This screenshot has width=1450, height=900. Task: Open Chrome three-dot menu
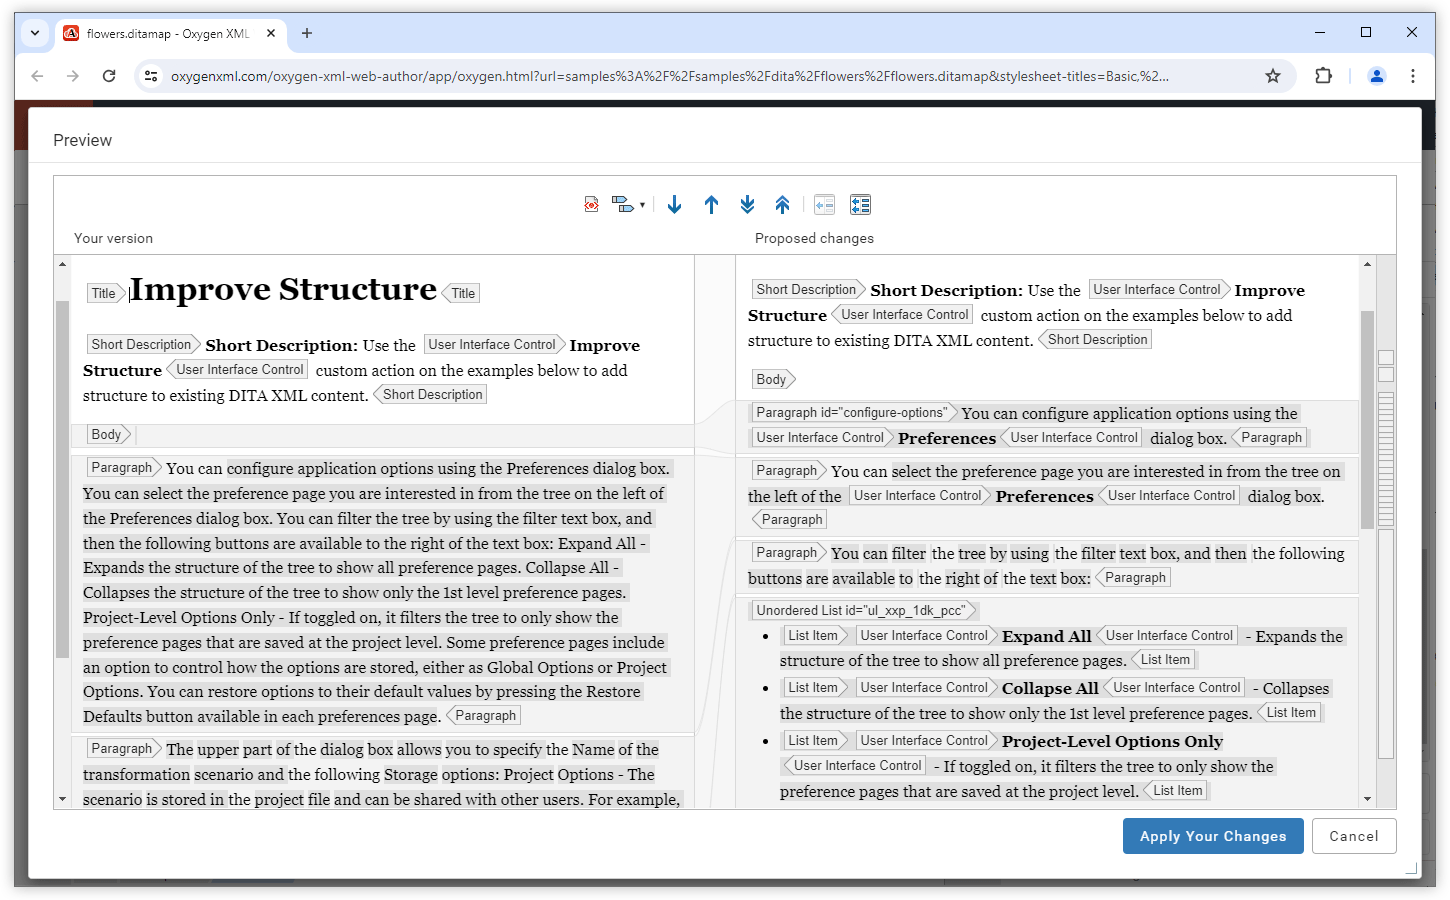(1413, 76)
